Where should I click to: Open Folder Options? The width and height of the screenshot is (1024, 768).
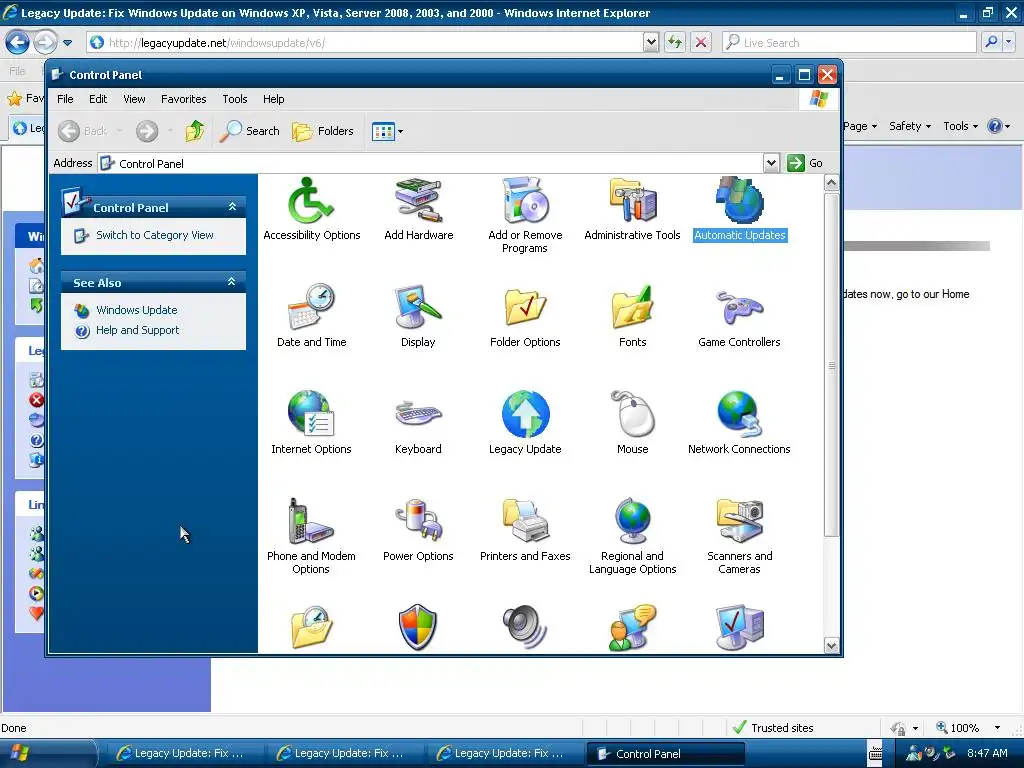click(x=525, y=316)
